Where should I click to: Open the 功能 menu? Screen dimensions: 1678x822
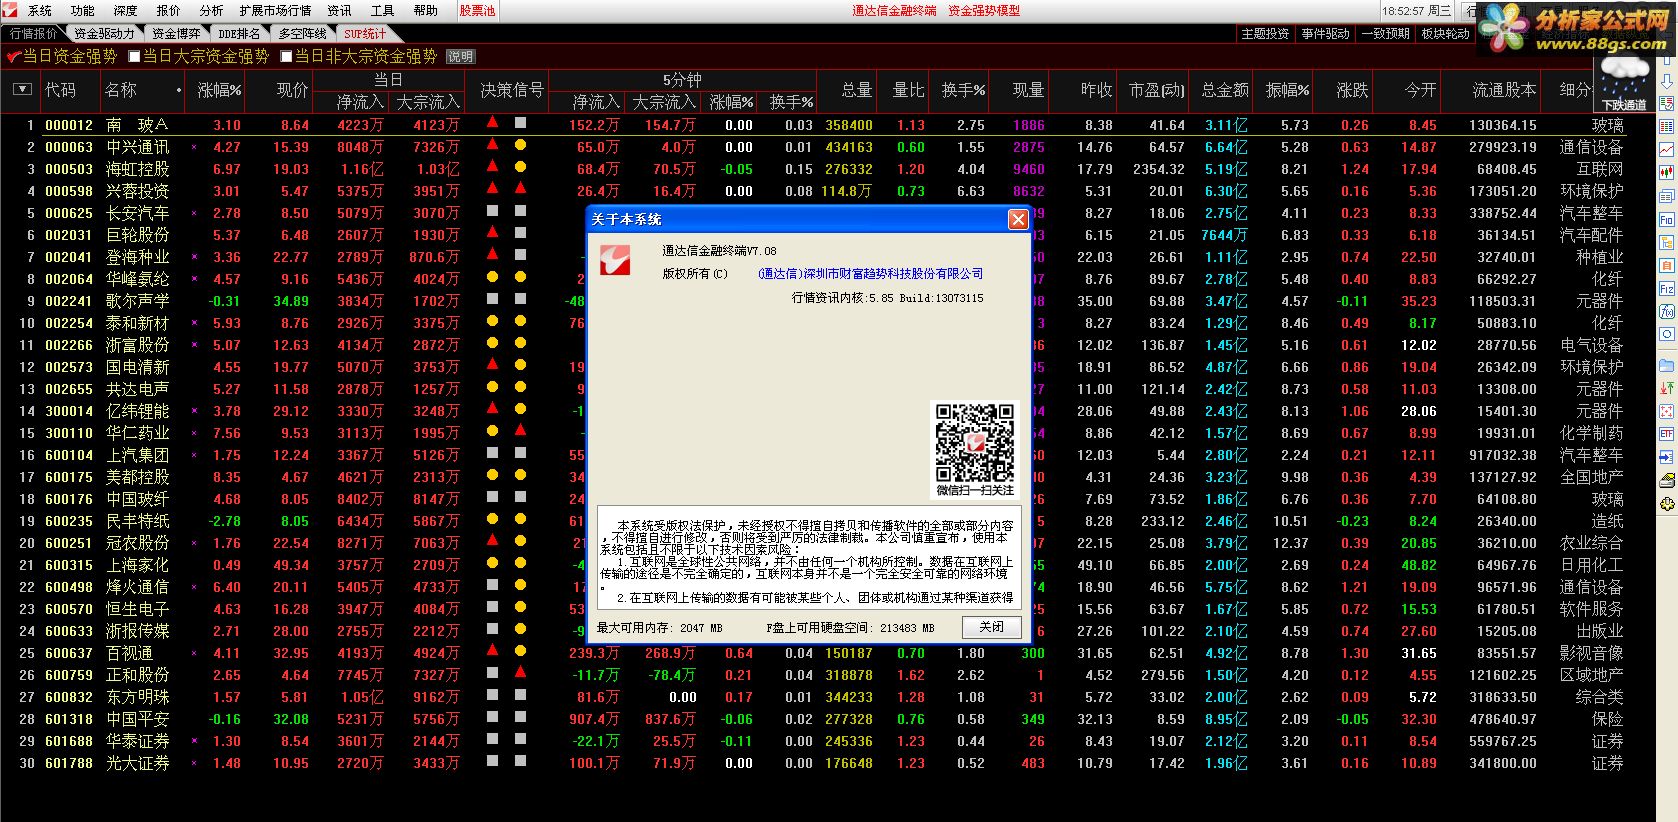tap(83, 11)
